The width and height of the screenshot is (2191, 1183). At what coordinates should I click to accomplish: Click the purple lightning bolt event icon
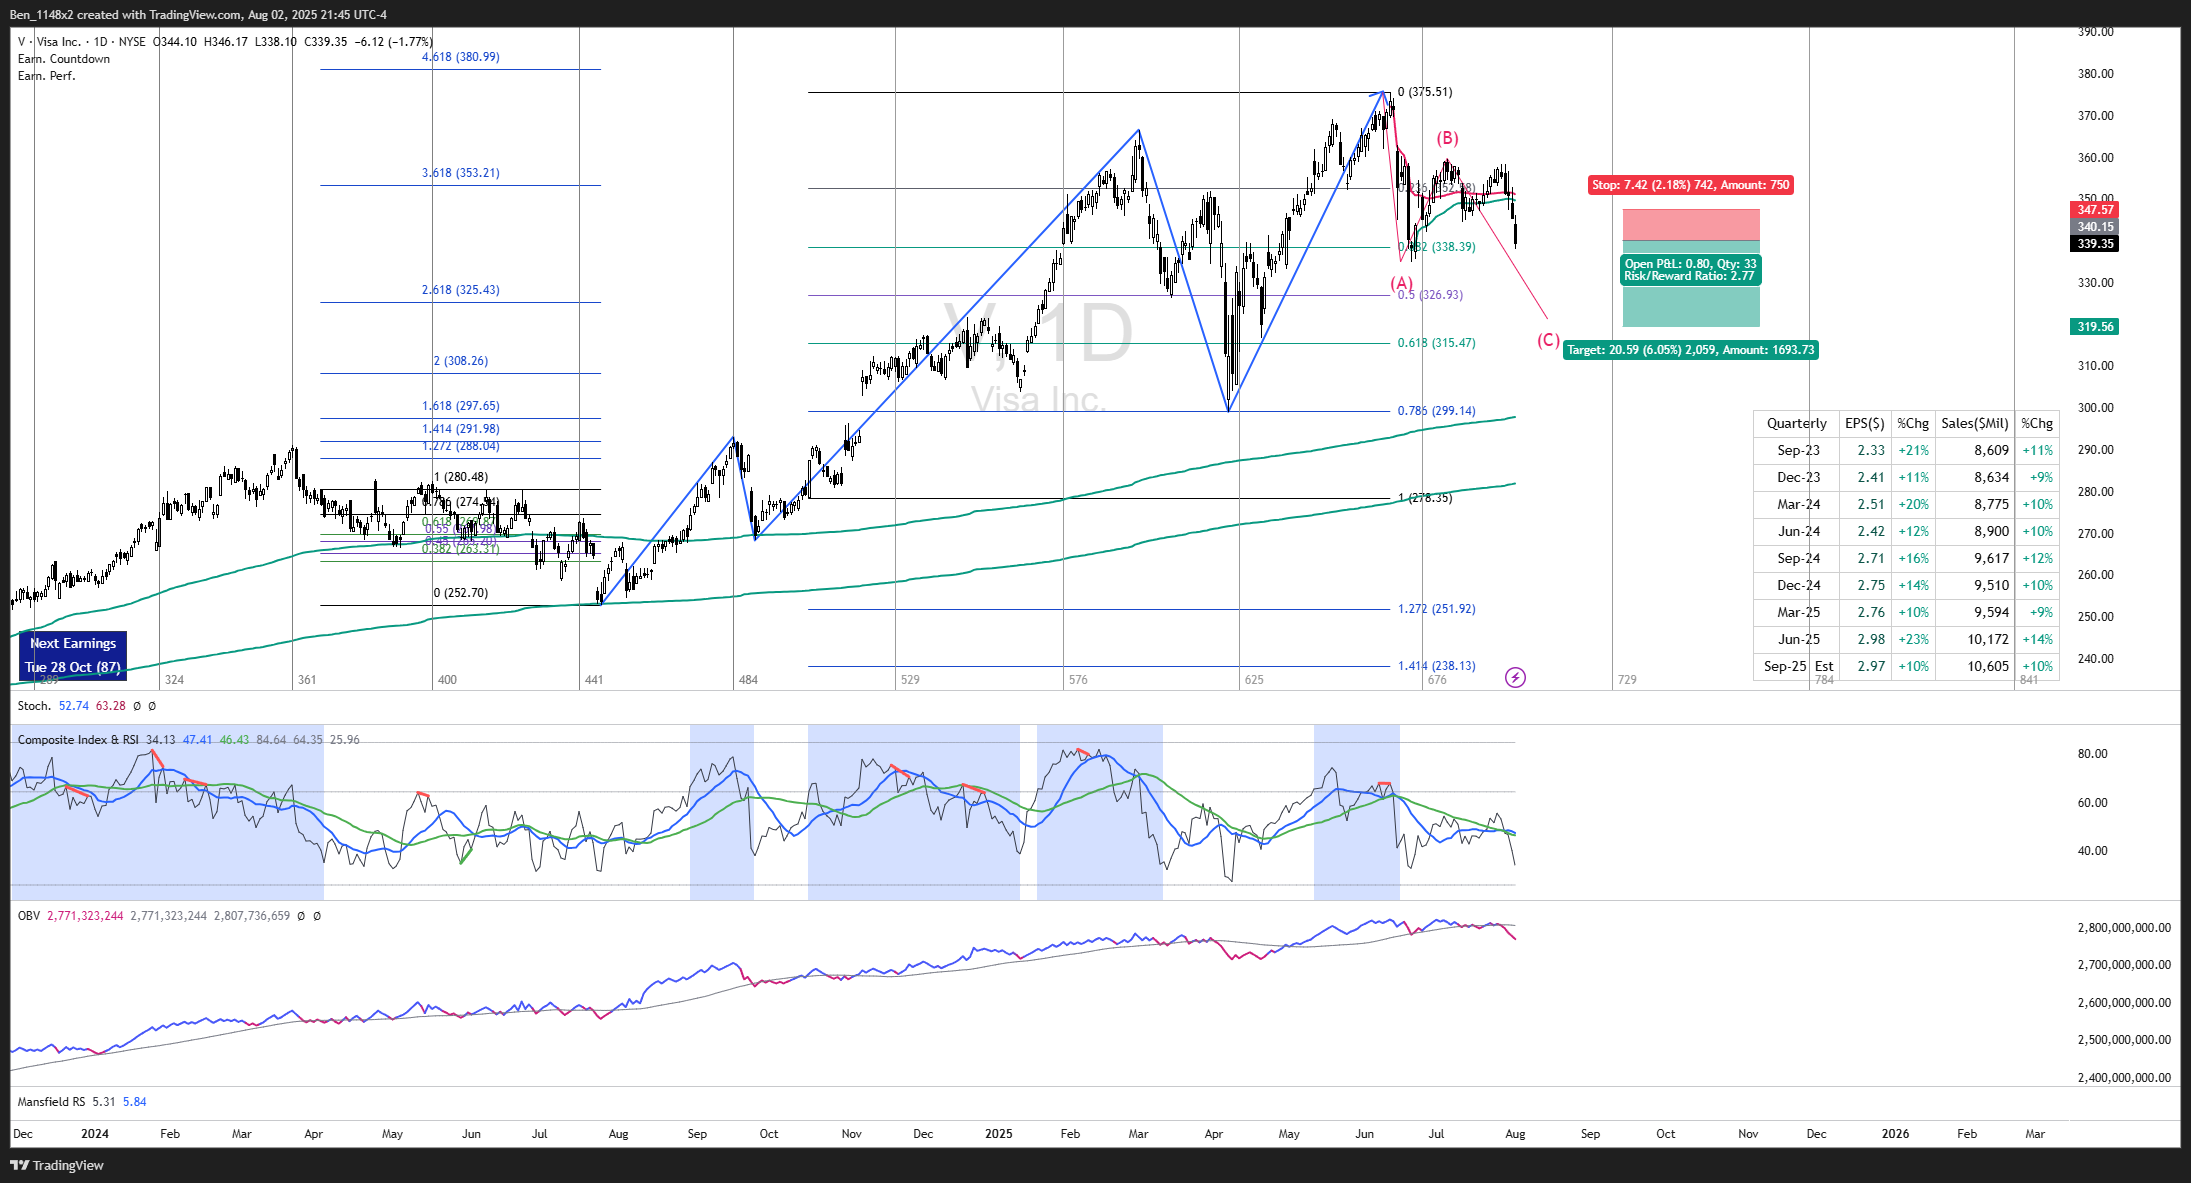click(x=1515, y=678)
